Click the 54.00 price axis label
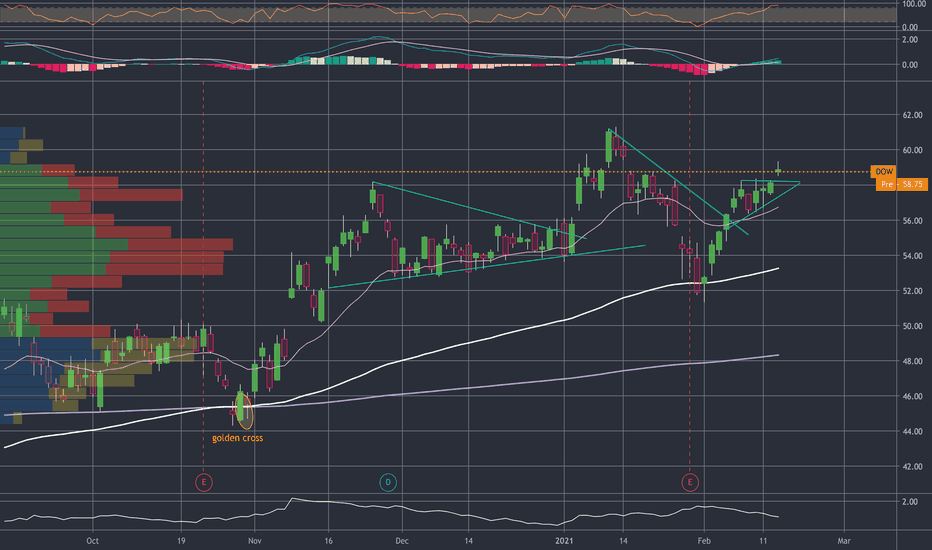Image resolution: width=932 pixels, height=550 pixels. (912, 256)
